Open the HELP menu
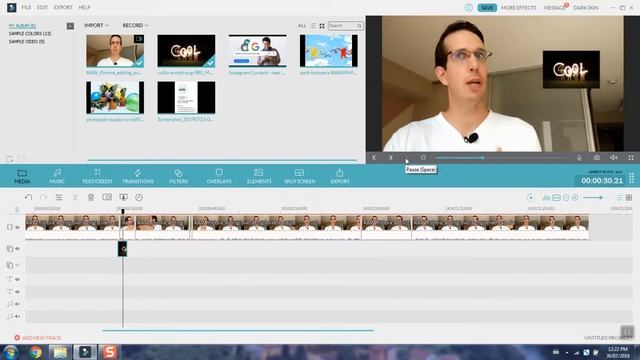 [84, 7]
